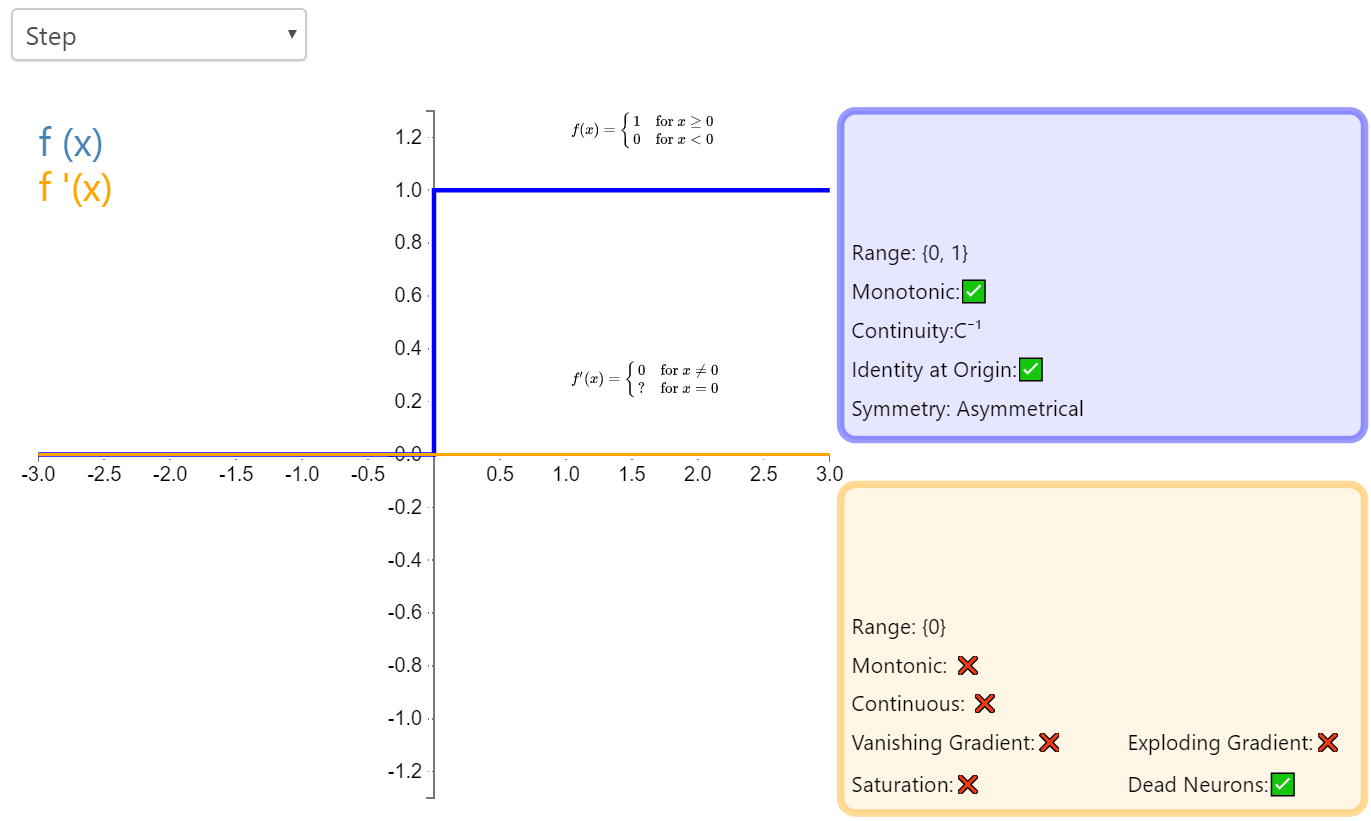Click the 3.0 label on the x-axis
This screenshot has width=1371, height=821.
829,474
